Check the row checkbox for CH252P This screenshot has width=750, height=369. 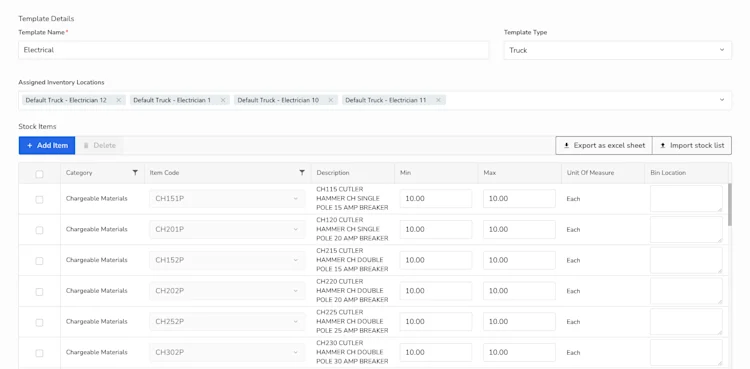pos(39,323)
